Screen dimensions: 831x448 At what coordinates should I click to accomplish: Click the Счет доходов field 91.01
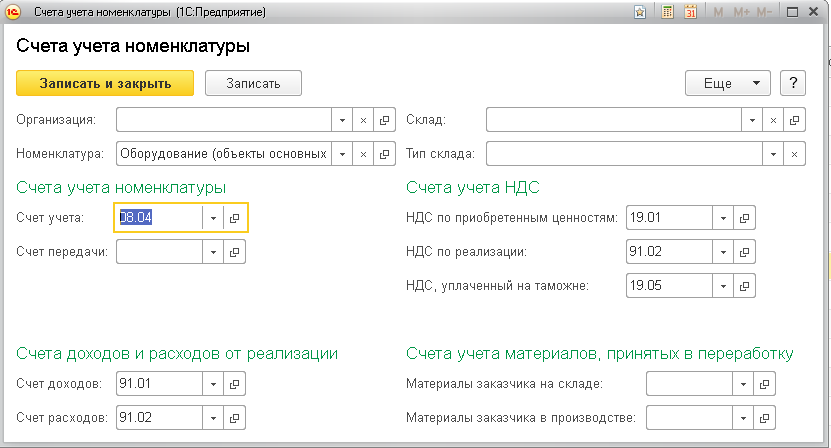click(x=159, y=384)
